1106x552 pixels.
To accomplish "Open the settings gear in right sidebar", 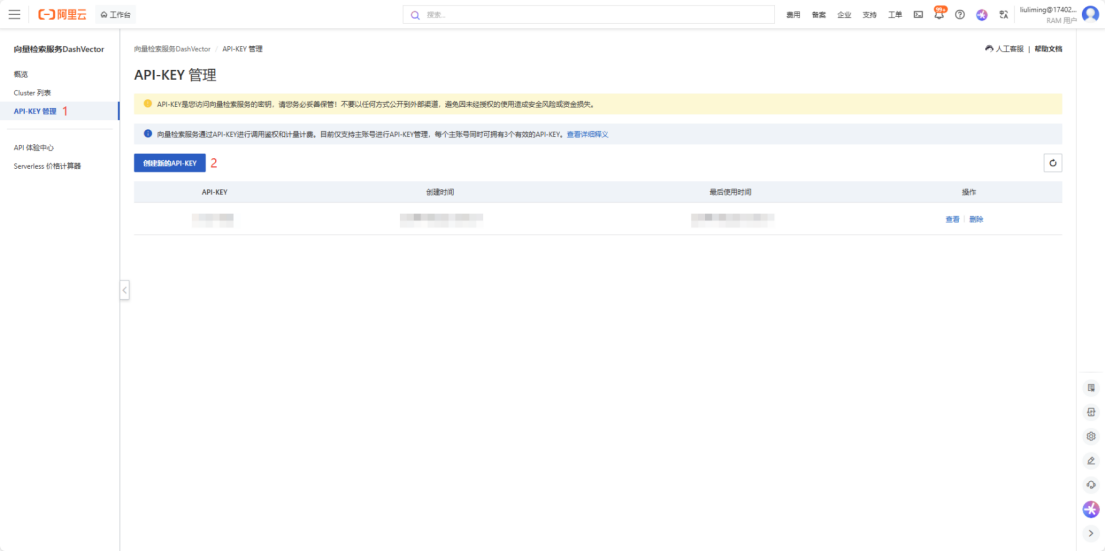I will (x=1091, y=436).
